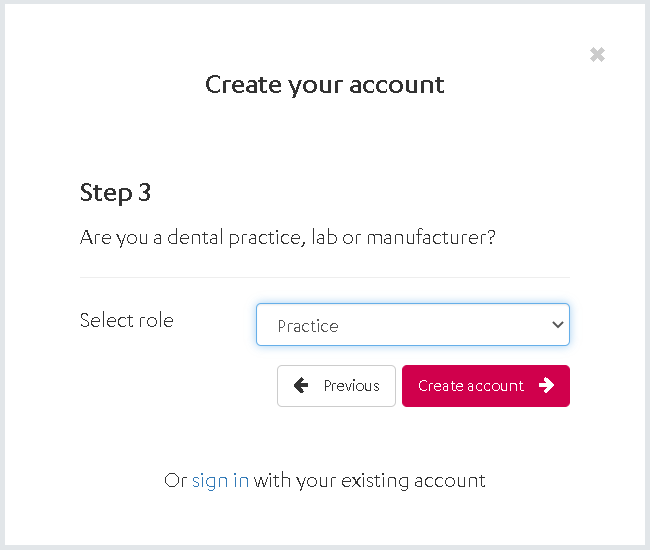Click the right arrow icon on Create account

tap(546, 386)
